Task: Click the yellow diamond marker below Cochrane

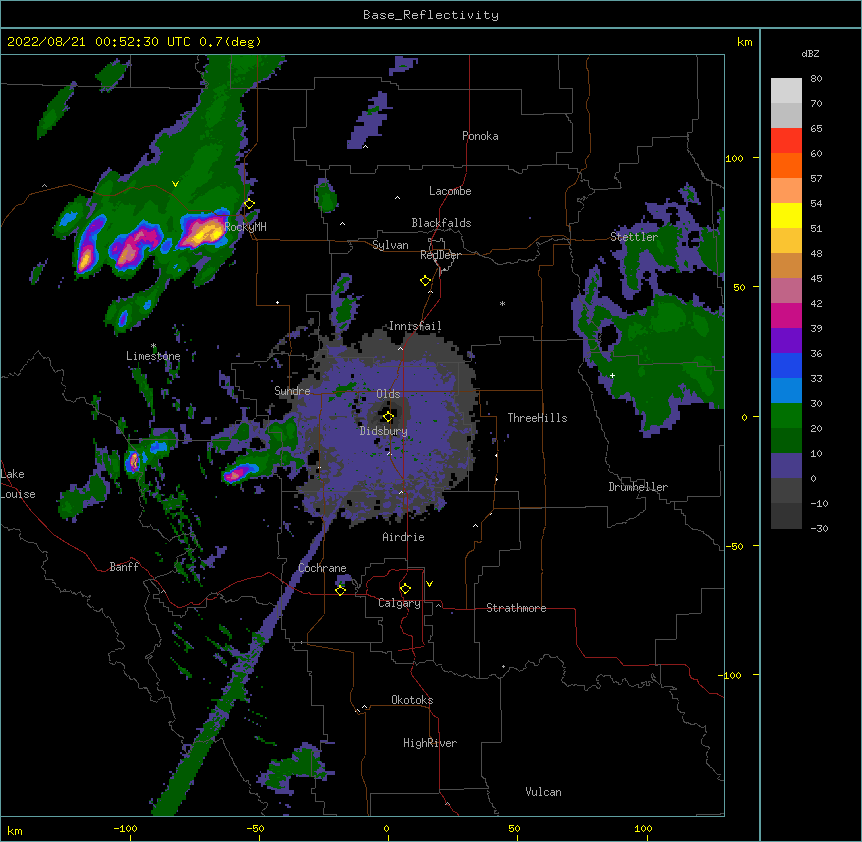Action: [340, 590]
